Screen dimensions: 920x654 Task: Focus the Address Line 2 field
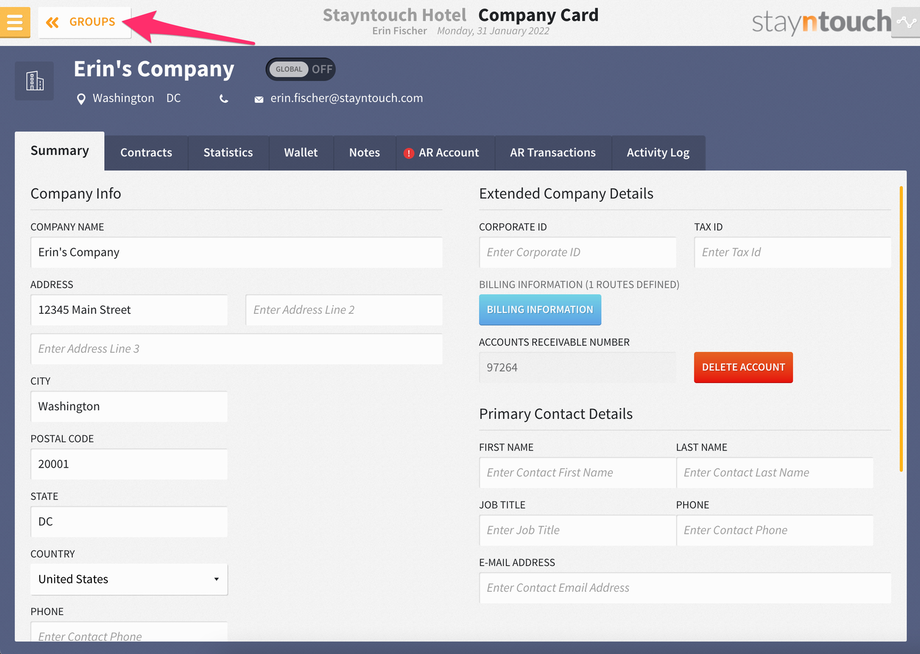click(344, 310)
